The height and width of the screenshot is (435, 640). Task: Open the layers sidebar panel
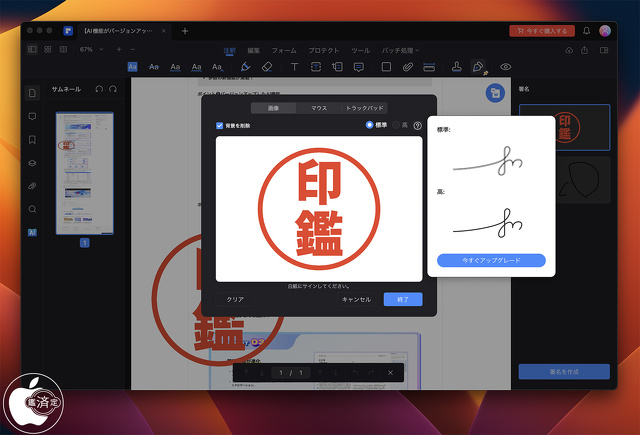point(32,163)
